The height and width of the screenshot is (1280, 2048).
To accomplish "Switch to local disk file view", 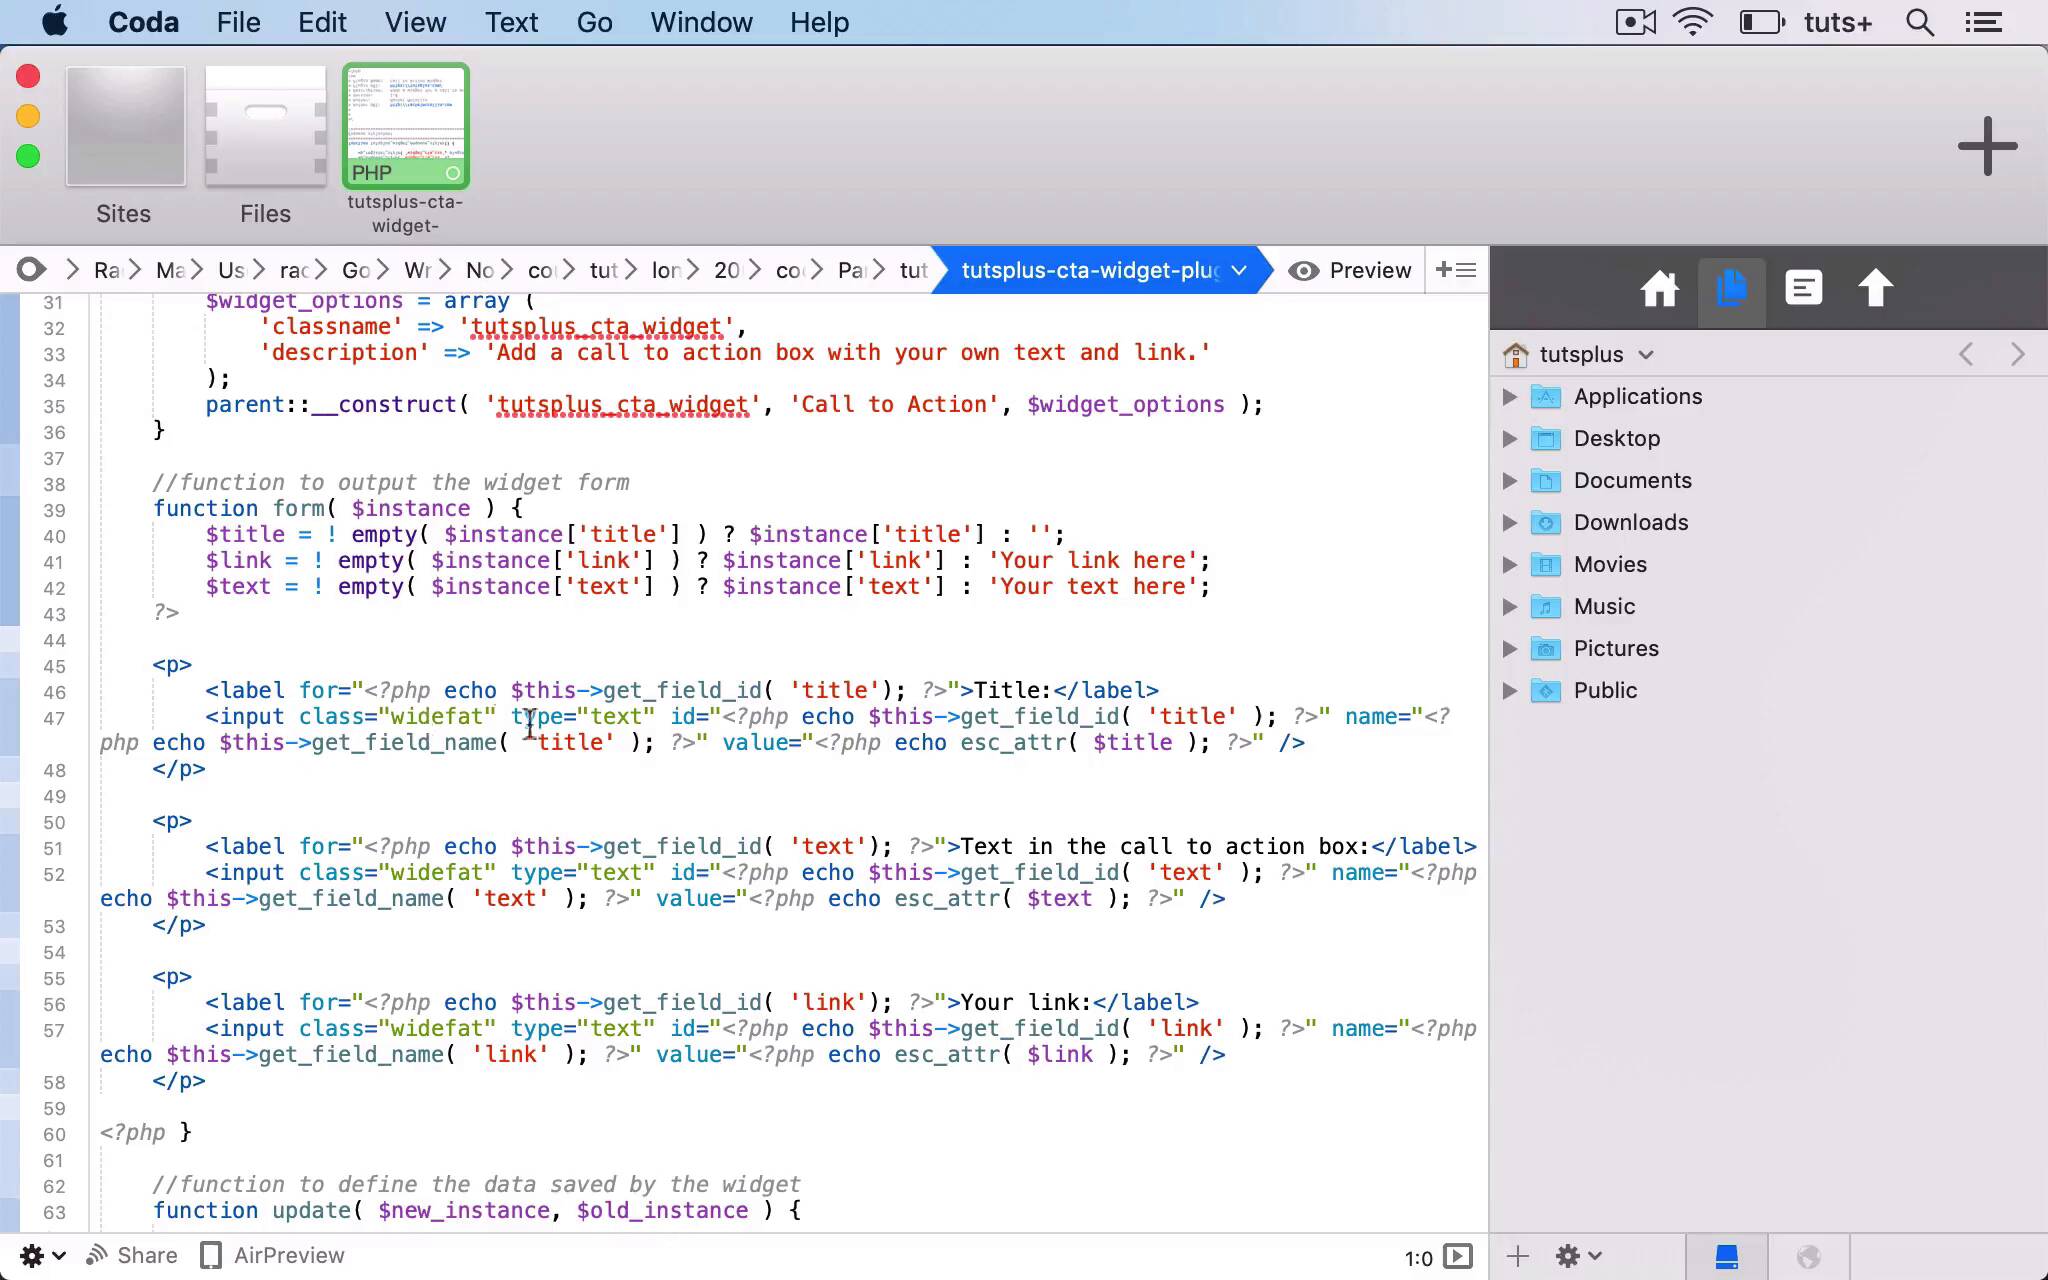I will 1727,1256.
